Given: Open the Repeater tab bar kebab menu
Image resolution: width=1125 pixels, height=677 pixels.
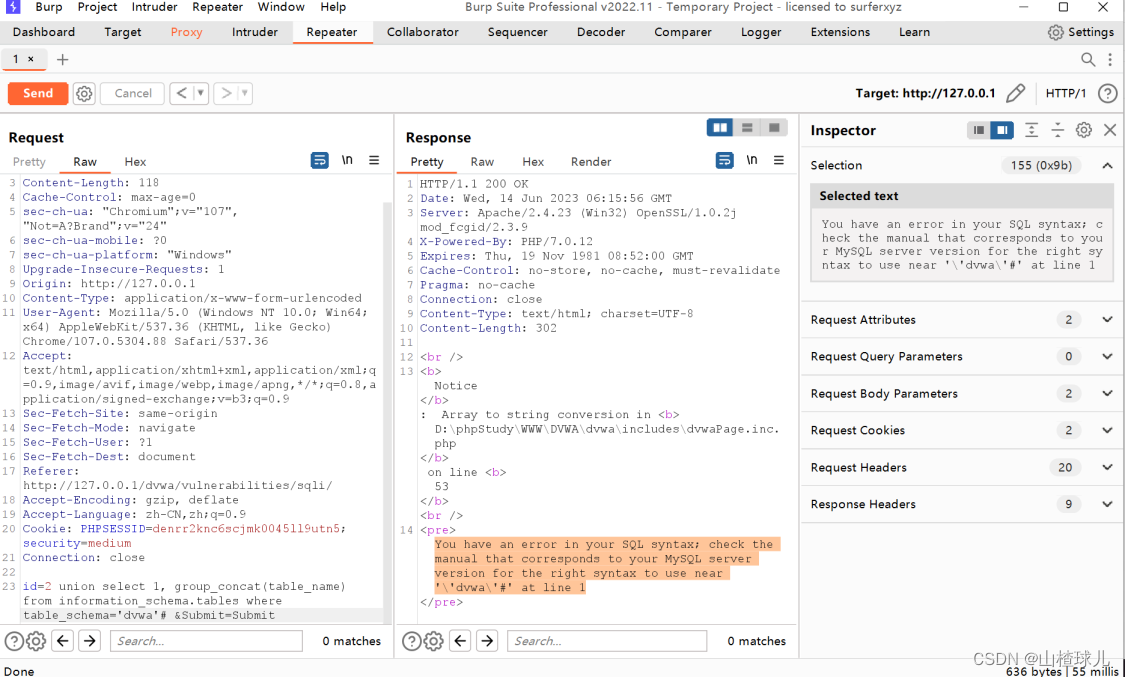Looking at the screenshot, I should pos(1110,60).
